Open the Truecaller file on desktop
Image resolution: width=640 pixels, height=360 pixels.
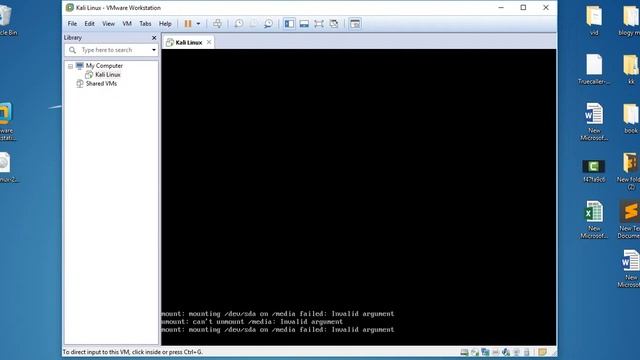594,69
